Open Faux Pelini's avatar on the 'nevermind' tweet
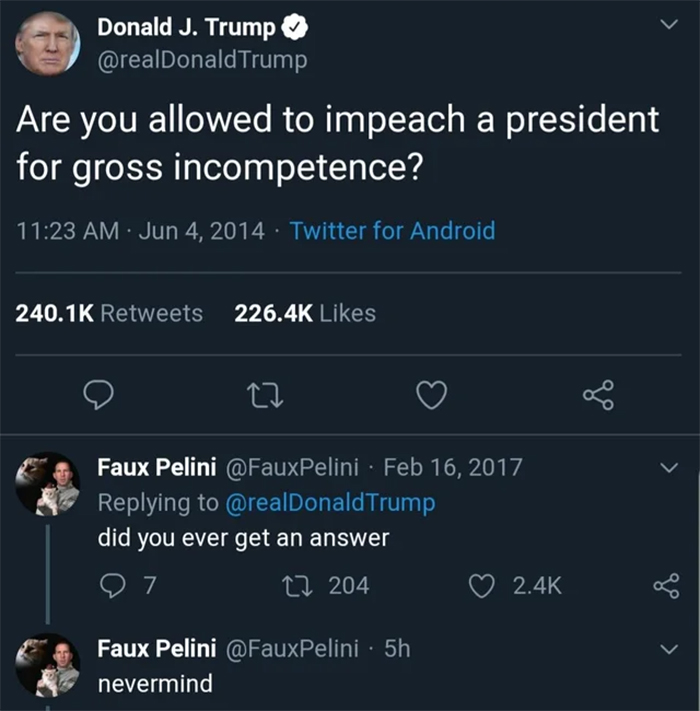Image resolution: width=700 pixels, height=711 pixels. (x=47, y=667)
